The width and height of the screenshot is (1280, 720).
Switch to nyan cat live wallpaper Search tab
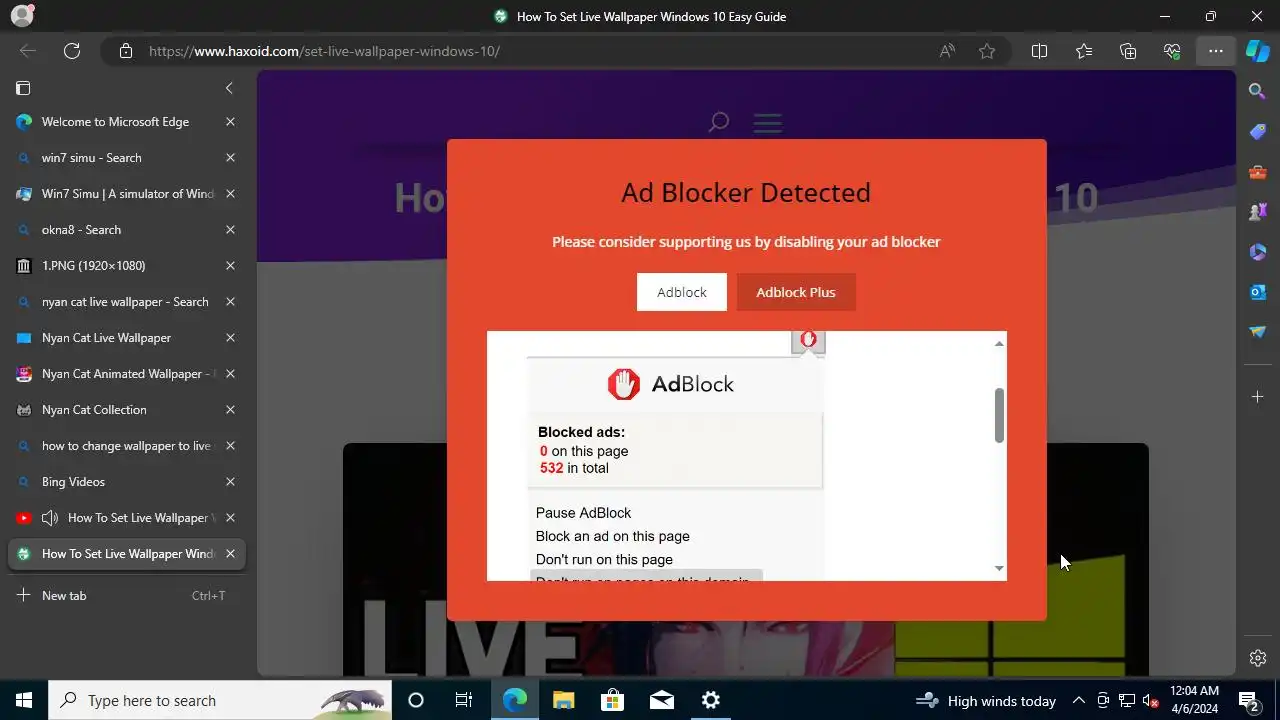tap(125, 302)
